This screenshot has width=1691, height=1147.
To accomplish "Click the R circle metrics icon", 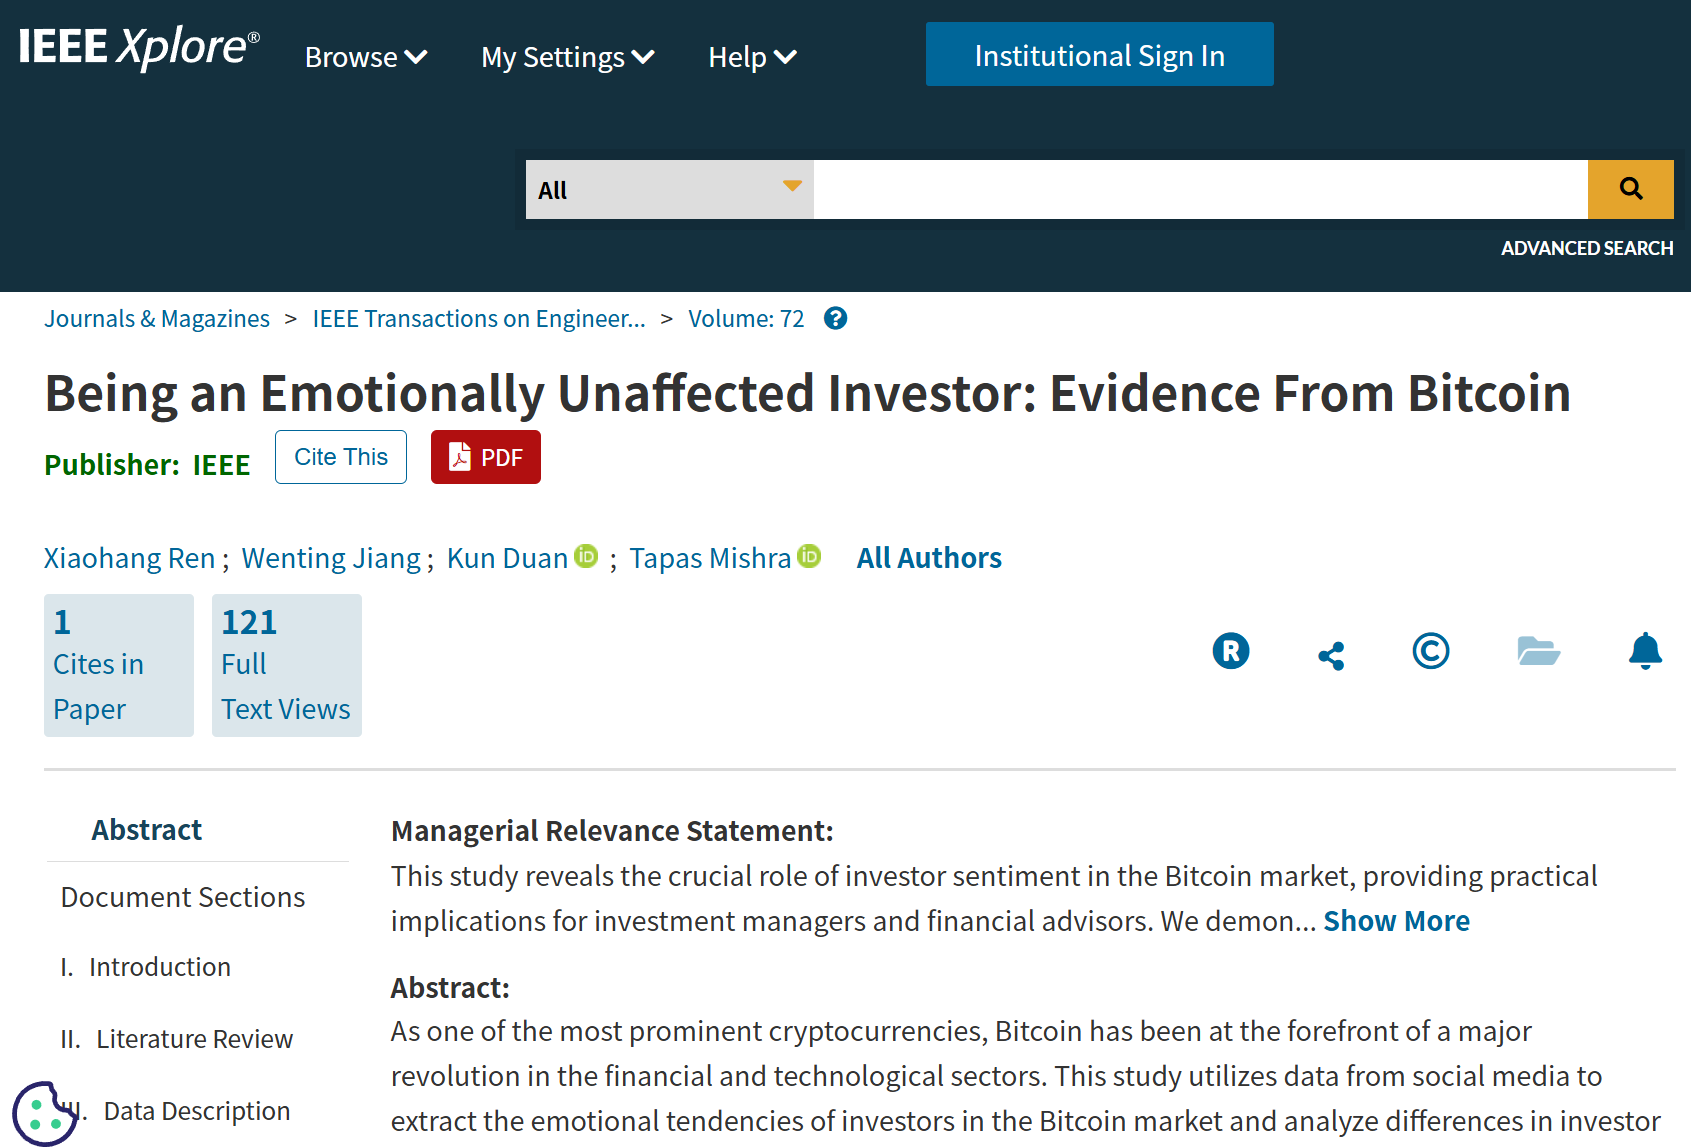I will (x=1231, y=650).
